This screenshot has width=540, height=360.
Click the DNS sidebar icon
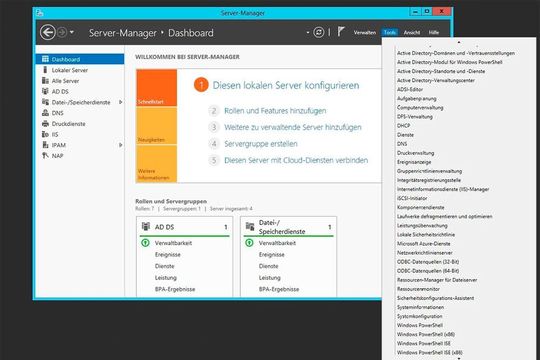coord(45,113)
